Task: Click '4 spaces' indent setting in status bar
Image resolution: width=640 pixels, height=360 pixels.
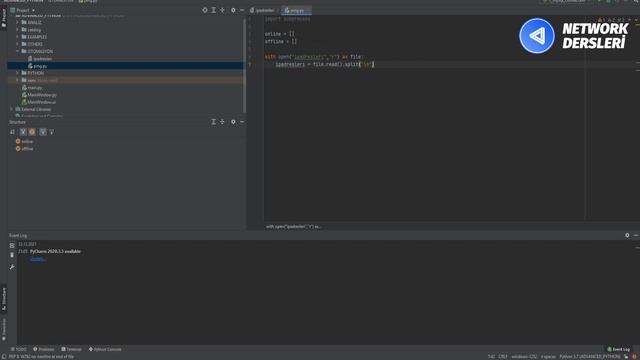Action: (x=548, y=357)
